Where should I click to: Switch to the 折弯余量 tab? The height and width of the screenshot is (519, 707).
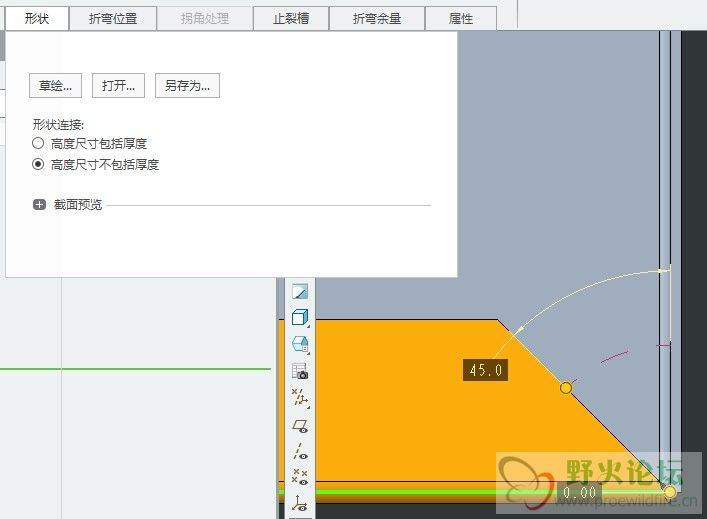click(x=377, y=18)
